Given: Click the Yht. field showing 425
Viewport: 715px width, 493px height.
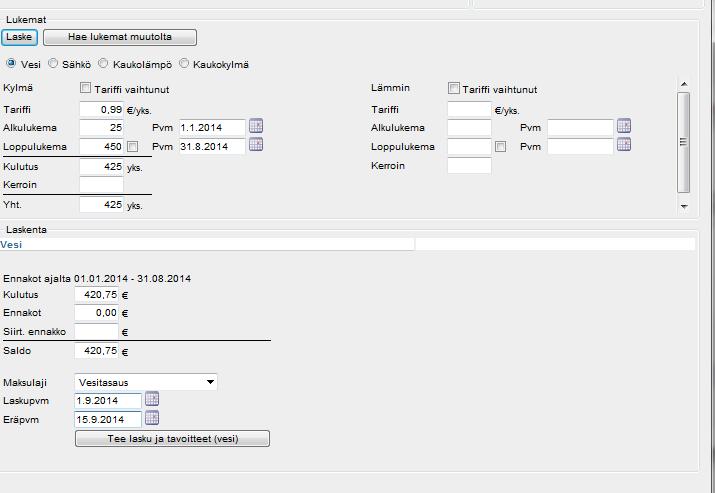Looking at the screenshot, I should (101, 204).
